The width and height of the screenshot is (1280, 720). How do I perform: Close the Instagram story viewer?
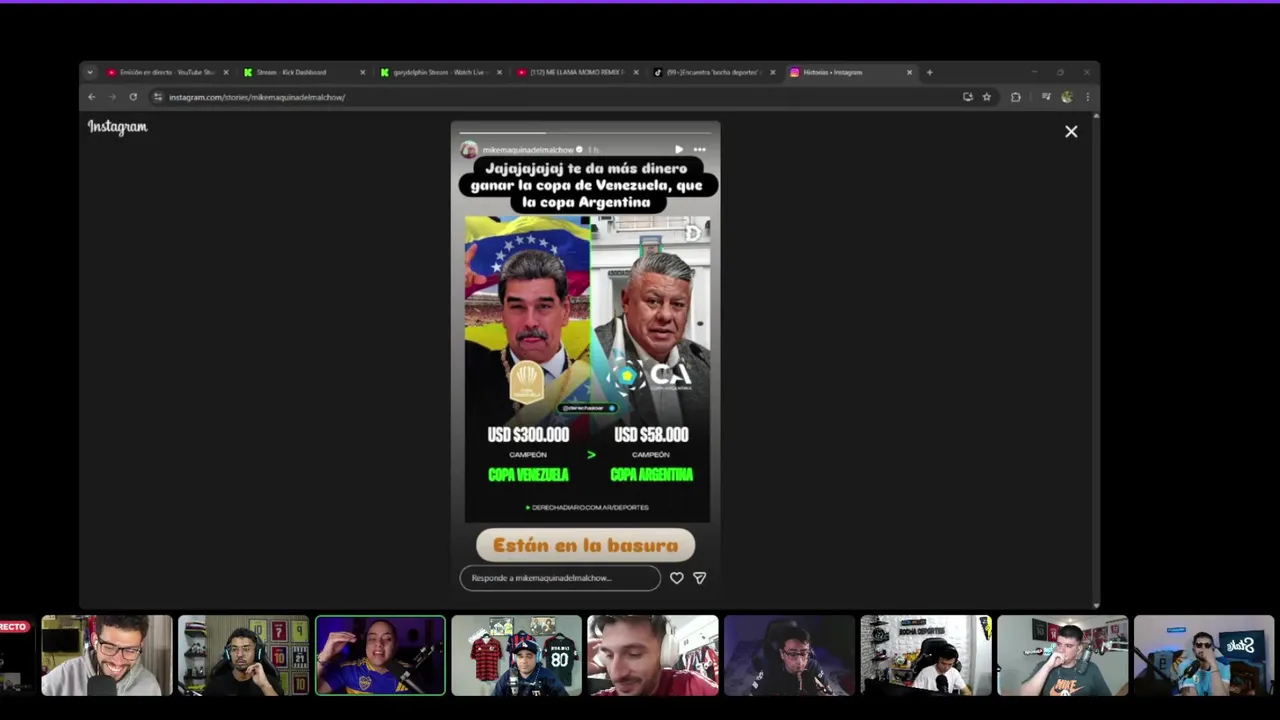point(1071,132)
